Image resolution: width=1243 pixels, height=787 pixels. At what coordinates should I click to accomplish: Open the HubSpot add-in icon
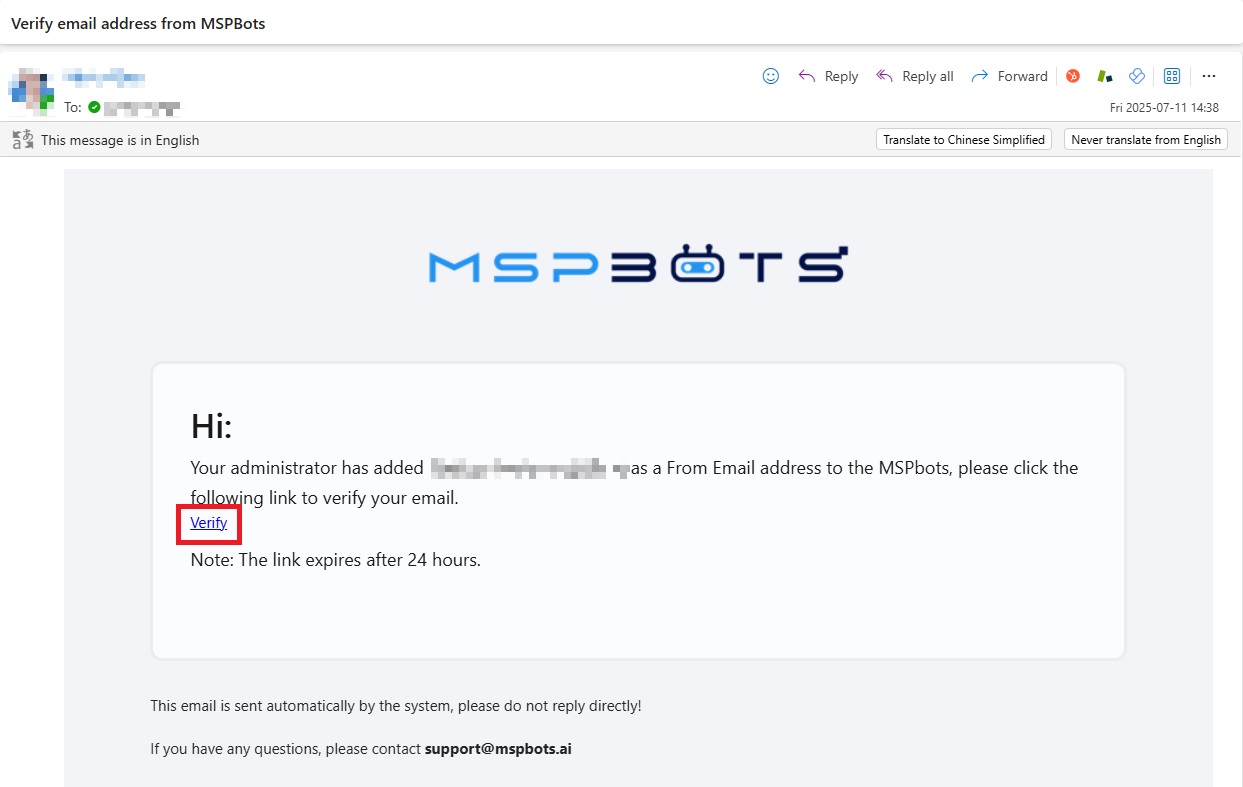point(1072,75)
